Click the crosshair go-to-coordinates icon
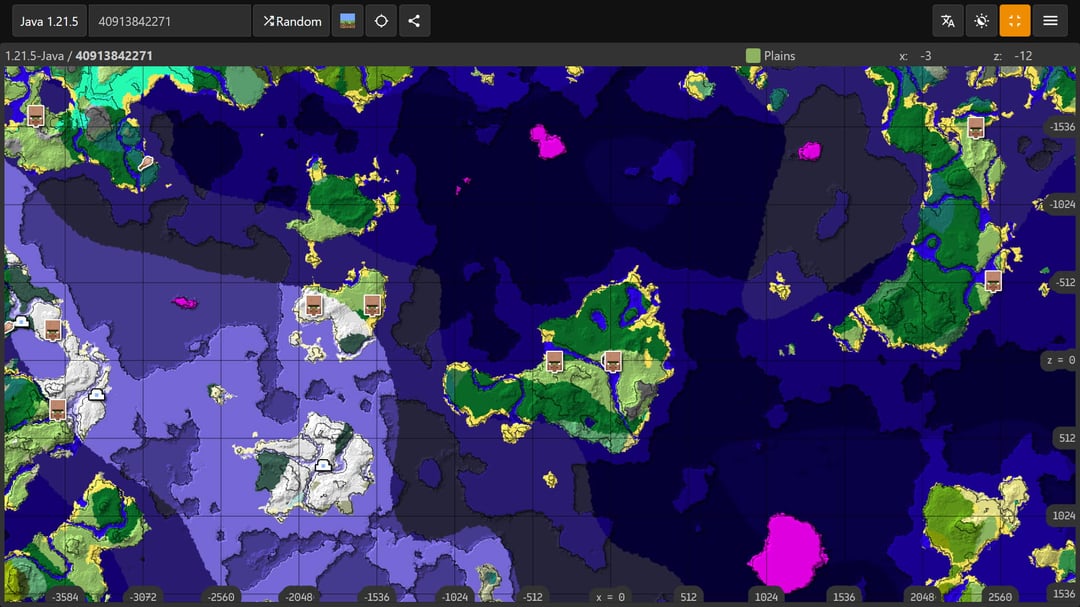The height and width of the screenshot is (607, 1080). pos(381,21)
